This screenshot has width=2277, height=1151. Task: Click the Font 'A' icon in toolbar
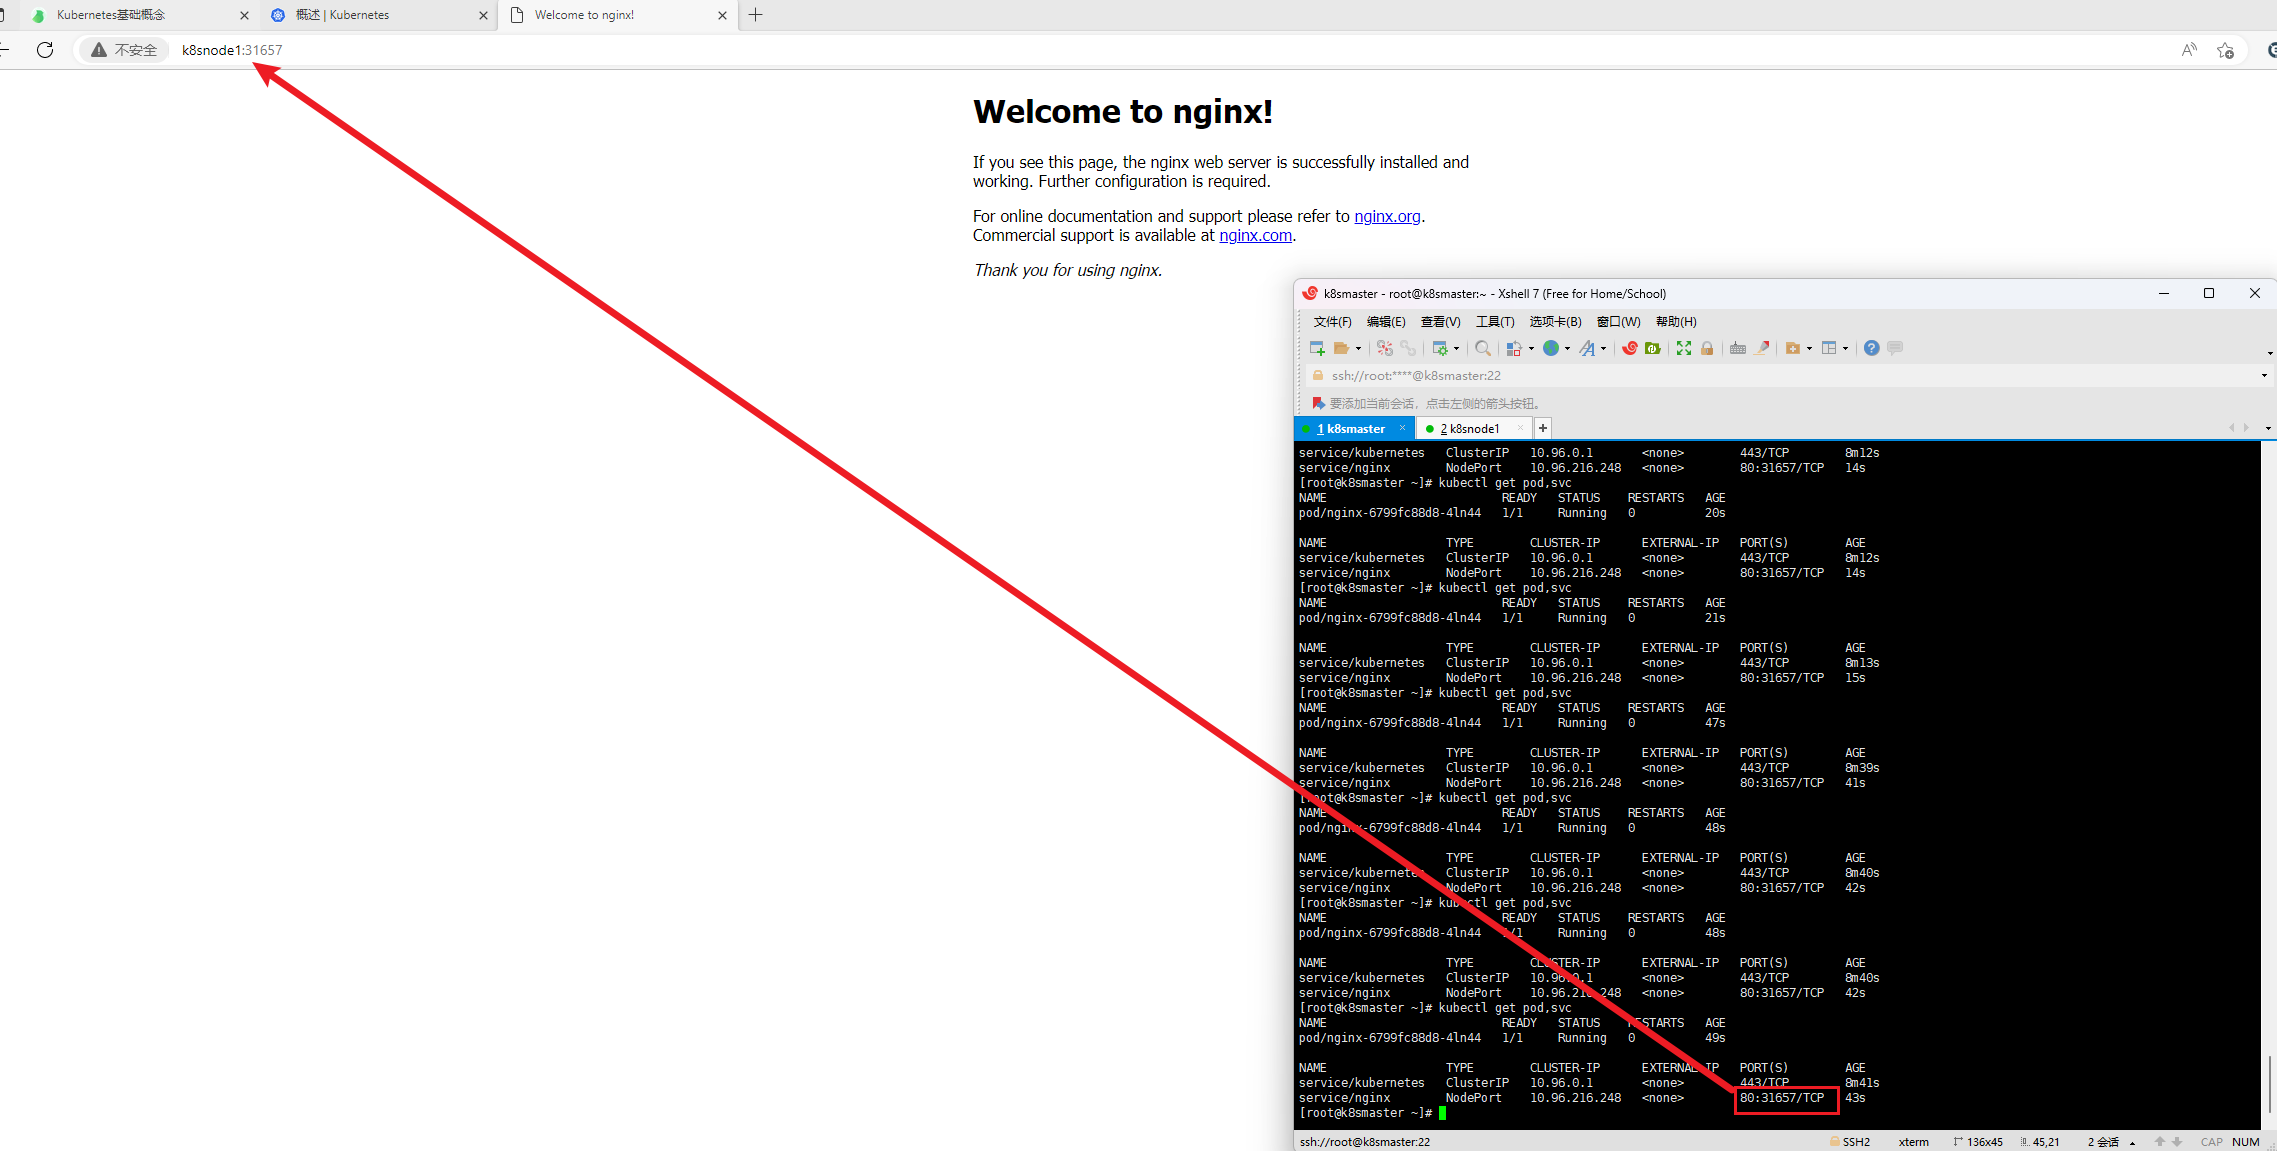point(1587,348)
